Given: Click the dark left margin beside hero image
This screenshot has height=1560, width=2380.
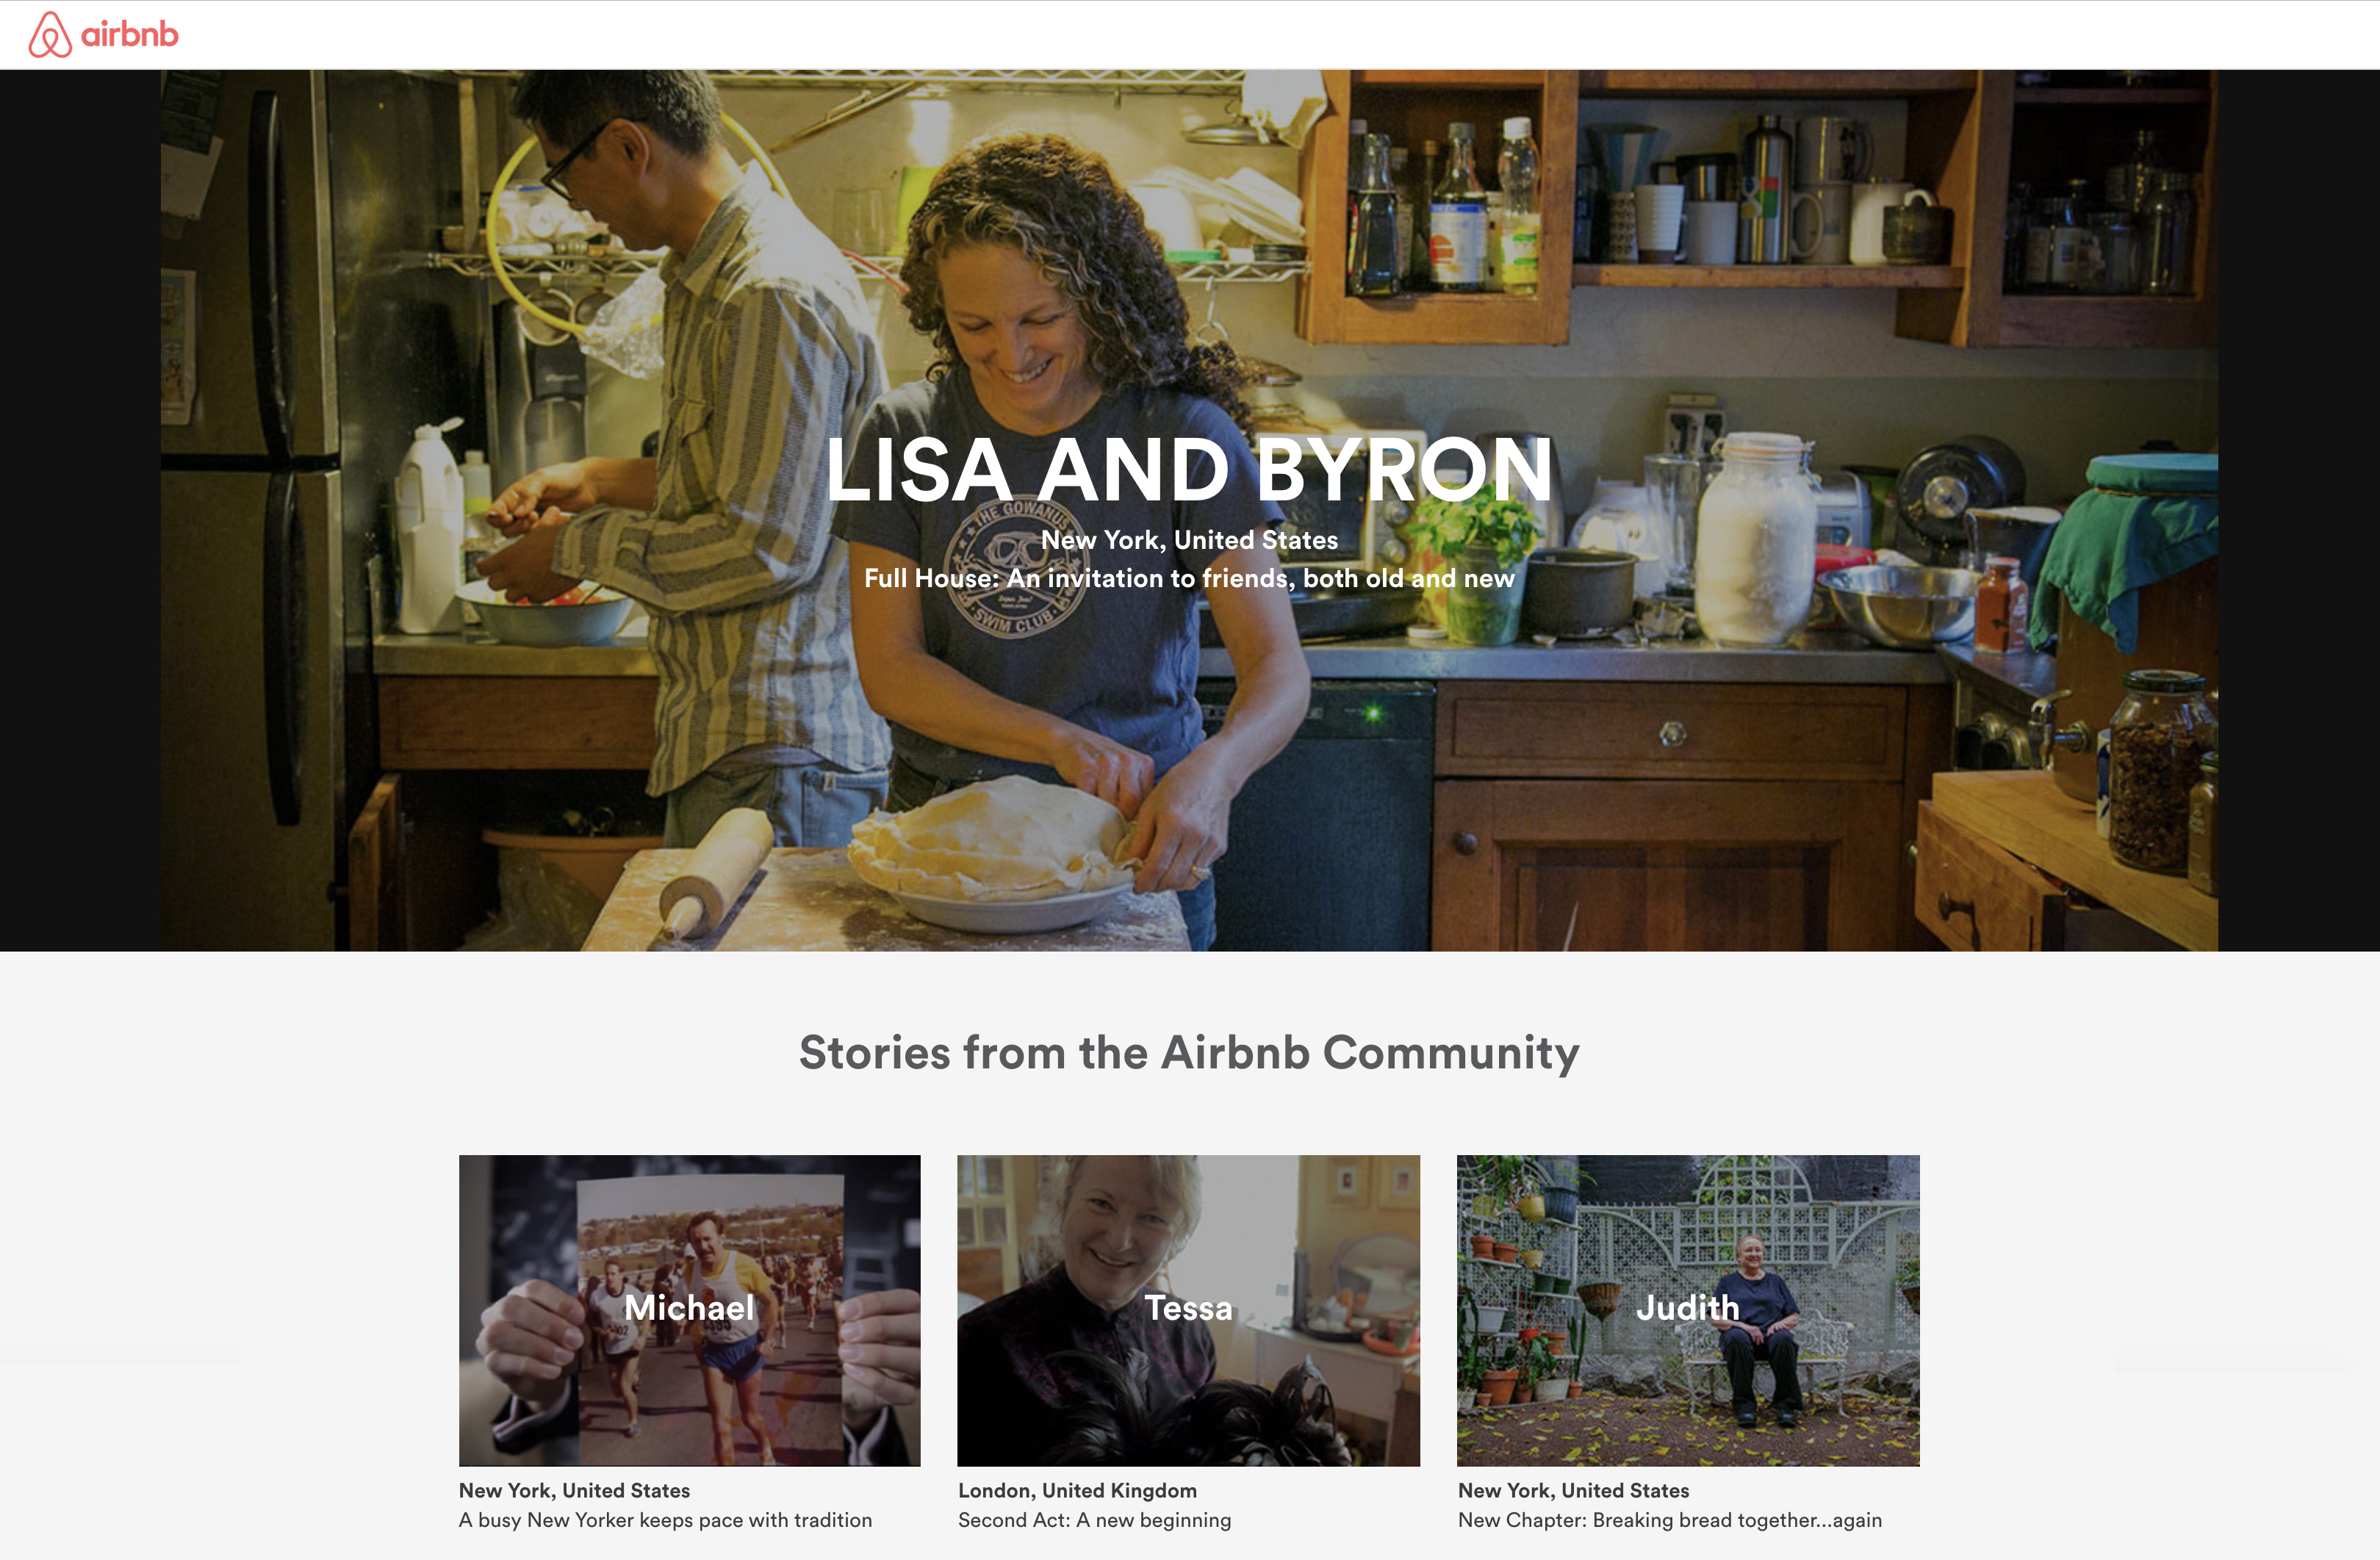Looking at the screenshot, I should [80, 510].
